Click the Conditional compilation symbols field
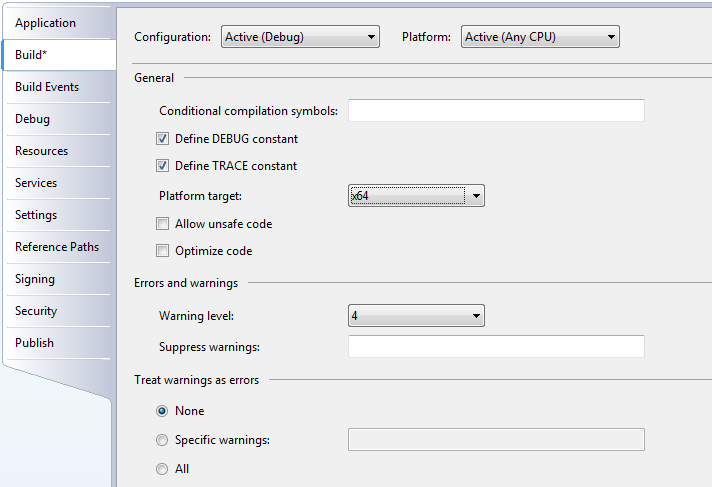 pyautogui.click(x=496, y=110)
